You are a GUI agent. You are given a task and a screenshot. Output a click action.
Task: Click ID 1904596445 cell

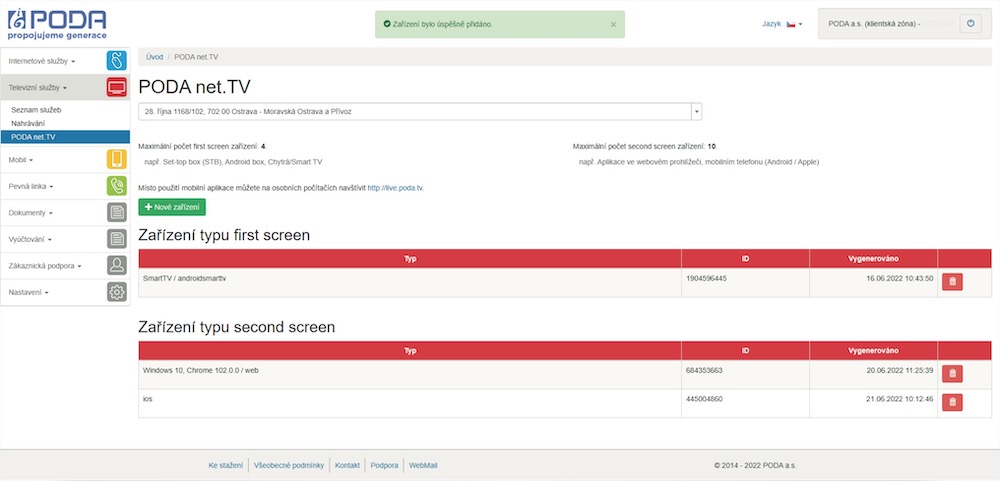tap(745, 283)
